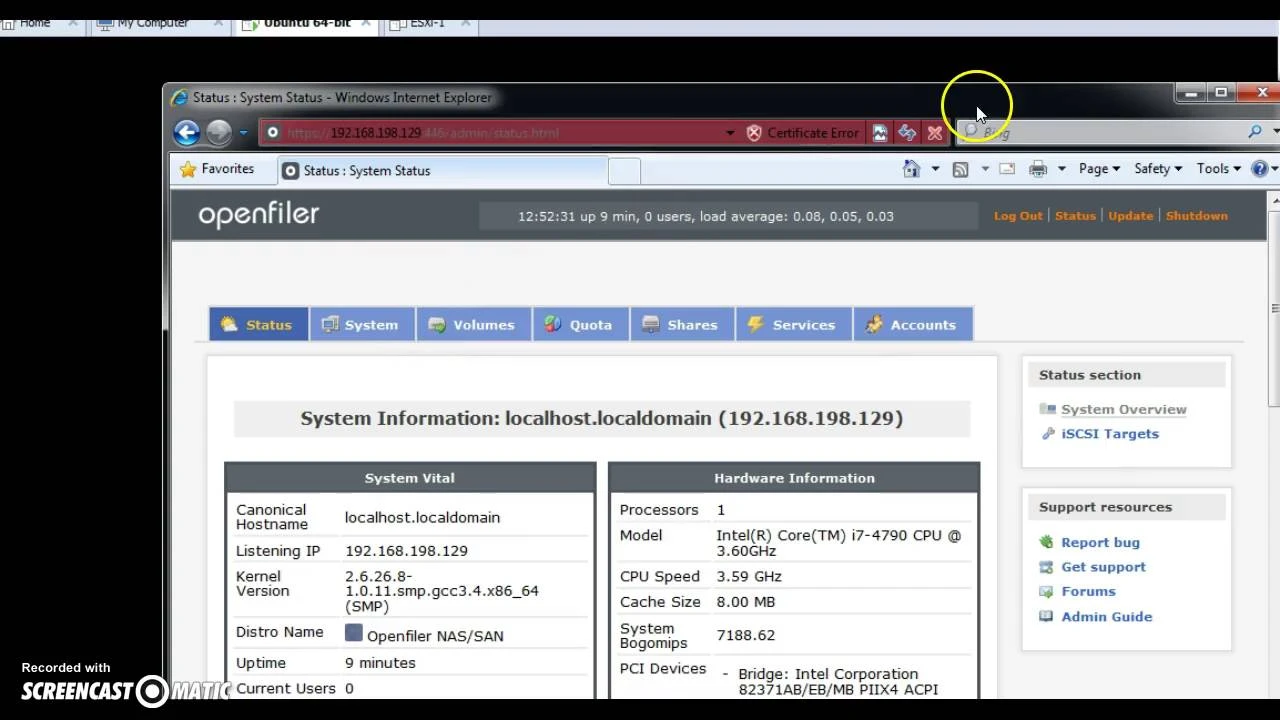Switch to the Services tab
This screenshot has width=1280, height=720.
[x=793, y=324]
